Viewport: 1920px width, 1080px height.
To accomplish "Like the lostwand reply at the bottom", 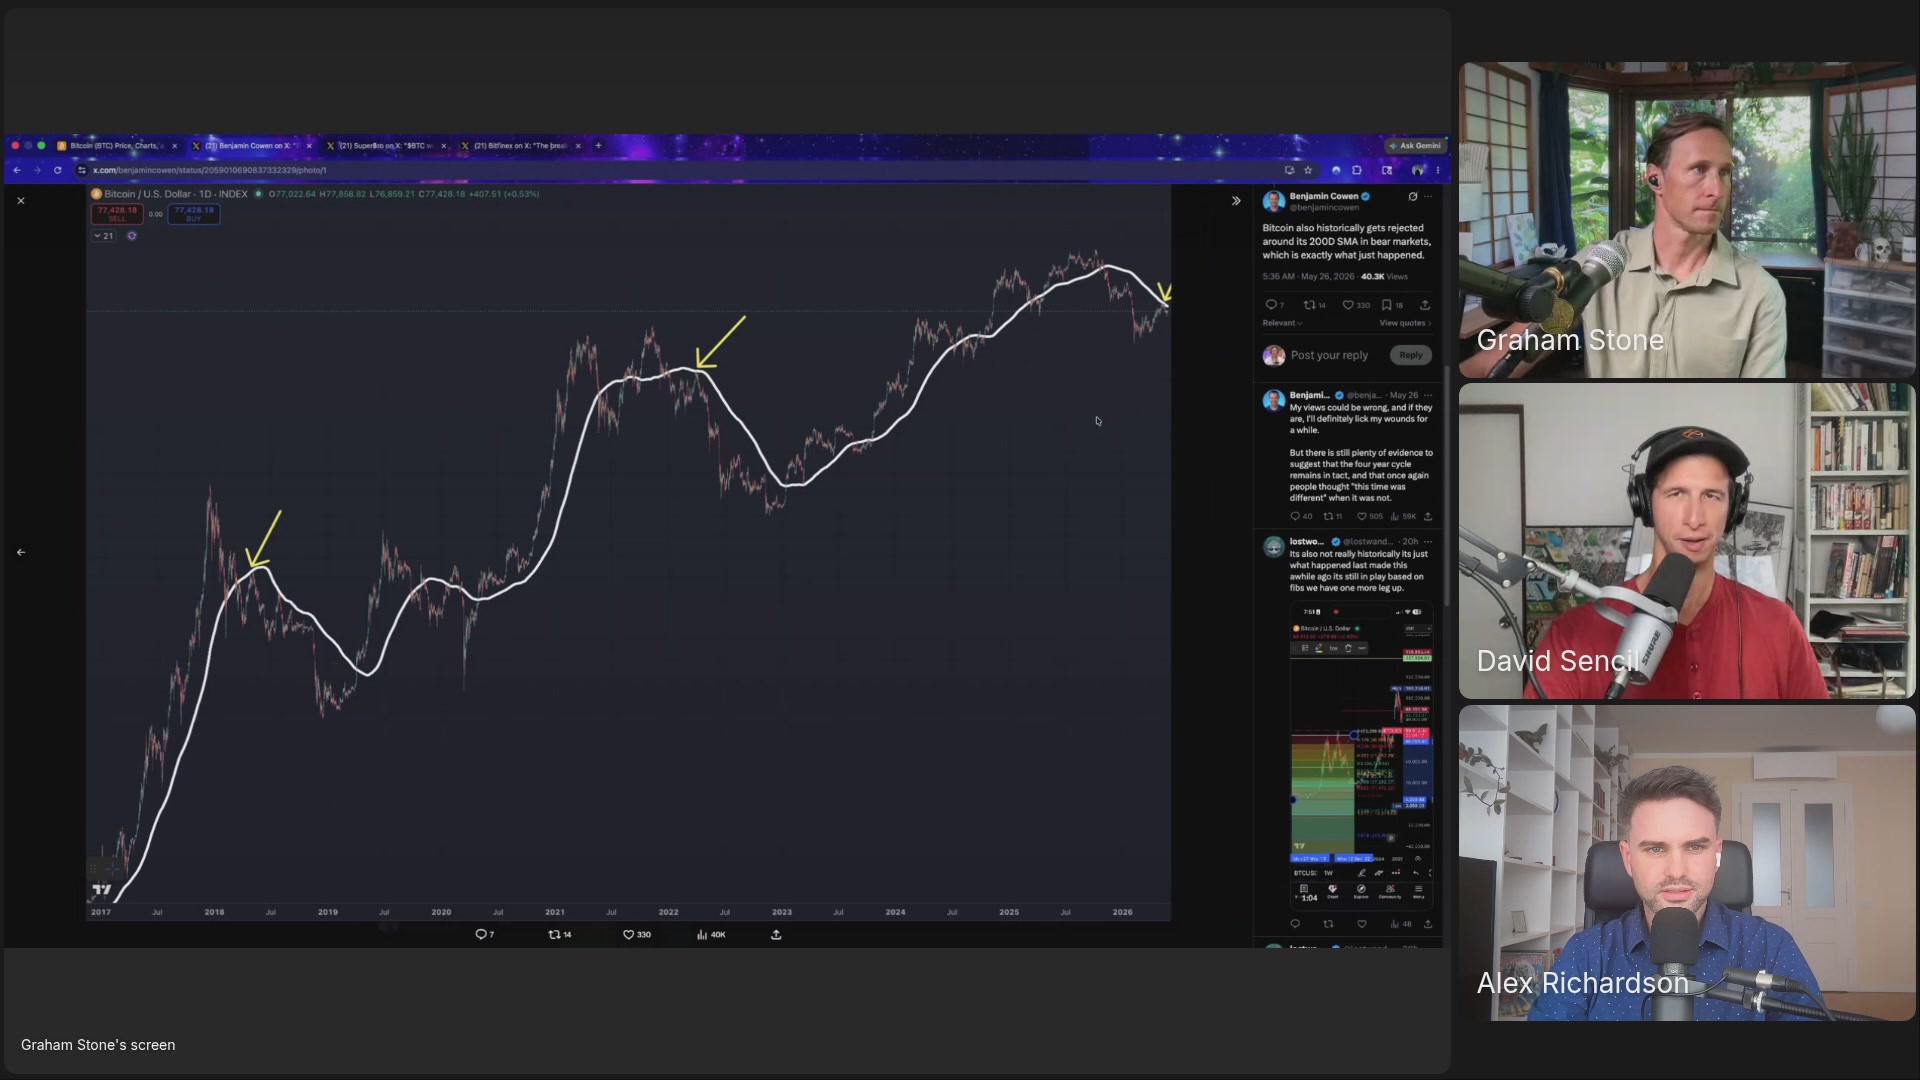I will pos(1362,924).
